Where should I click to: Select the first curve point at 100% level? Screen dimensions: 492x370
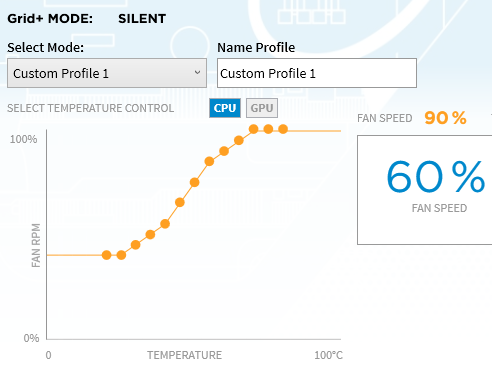[254, 129]
